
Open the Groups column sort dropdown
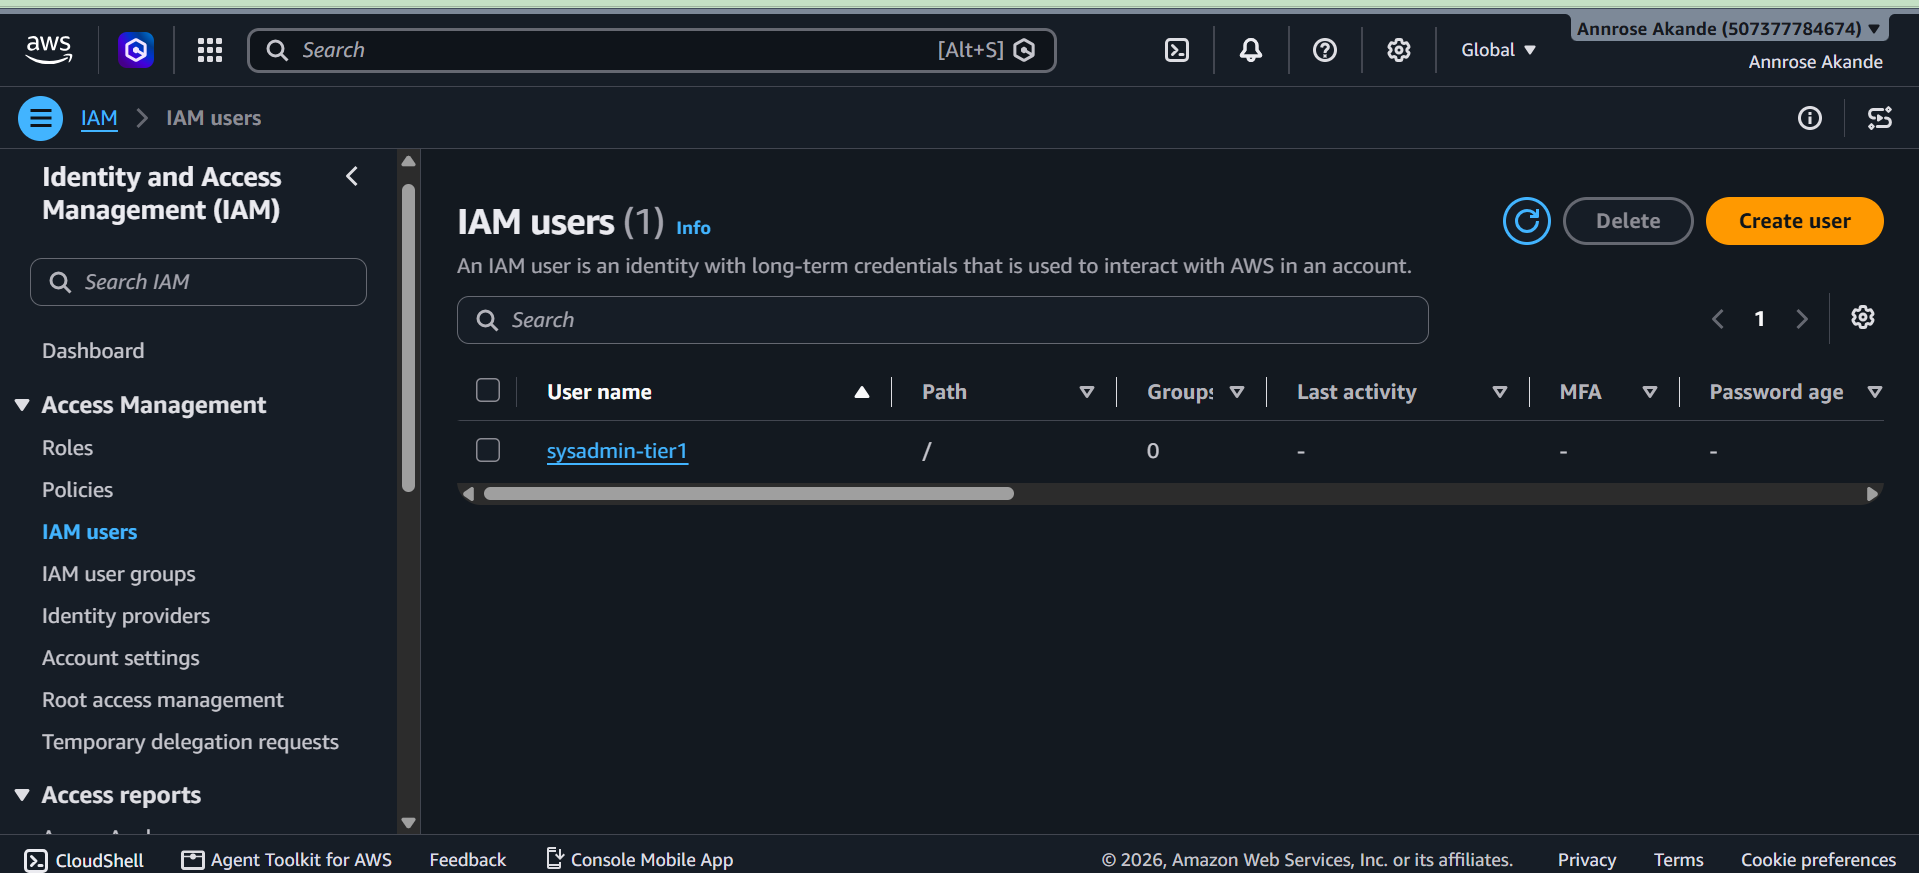click(x=1237, y=392)
